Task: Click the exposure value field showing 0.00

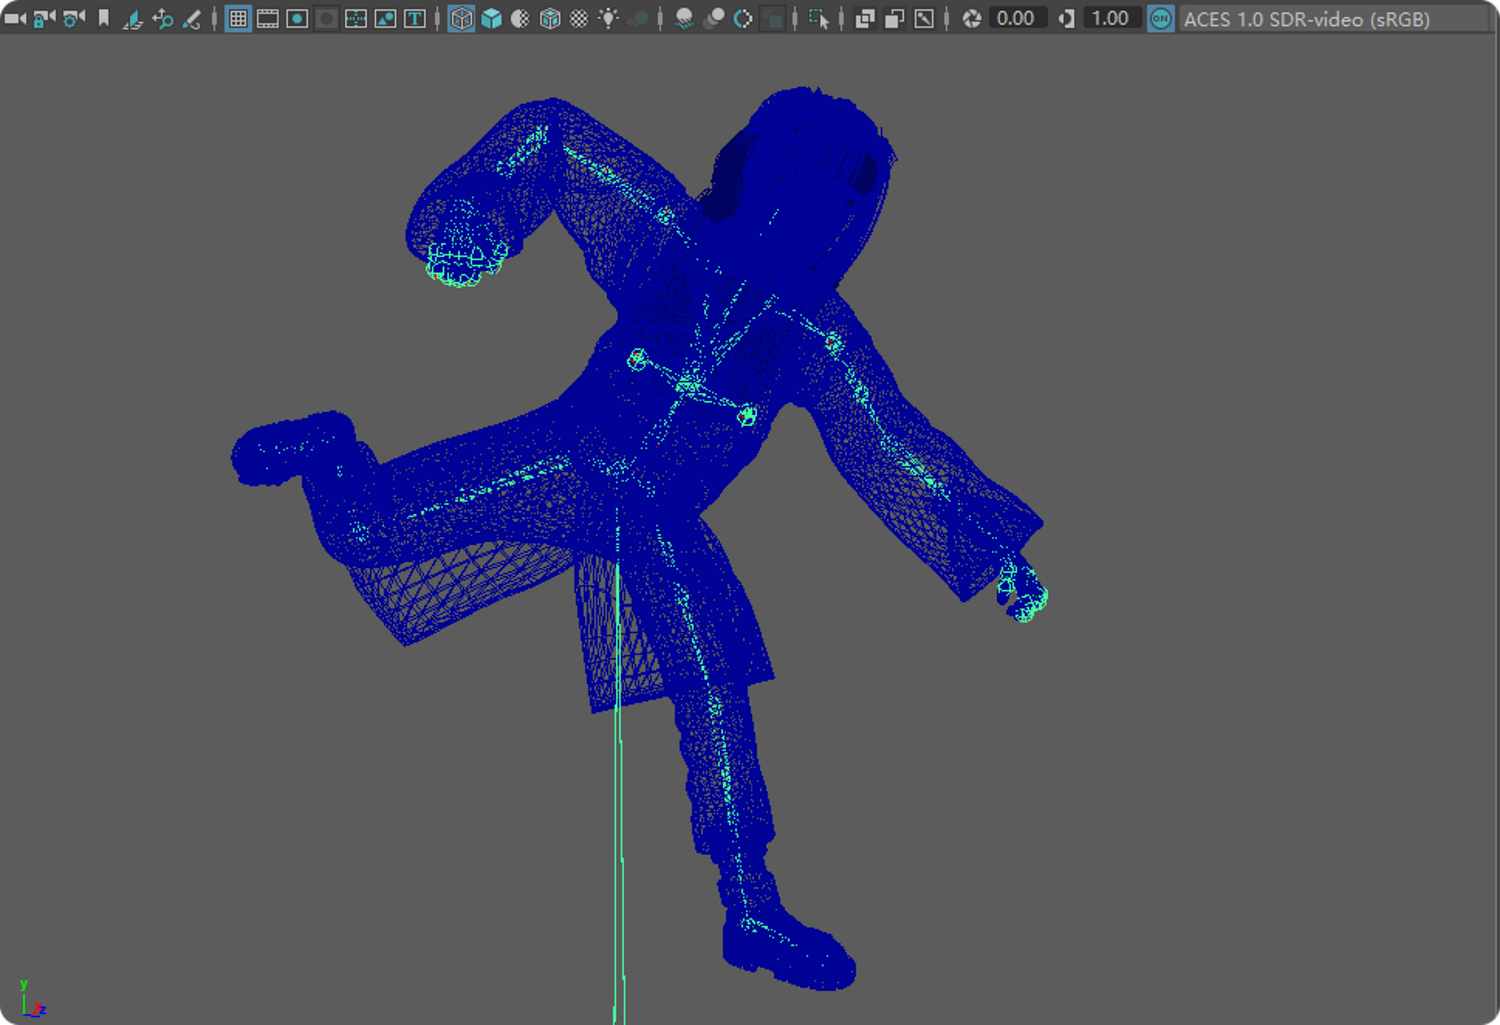Action: tap(1017, 18)
